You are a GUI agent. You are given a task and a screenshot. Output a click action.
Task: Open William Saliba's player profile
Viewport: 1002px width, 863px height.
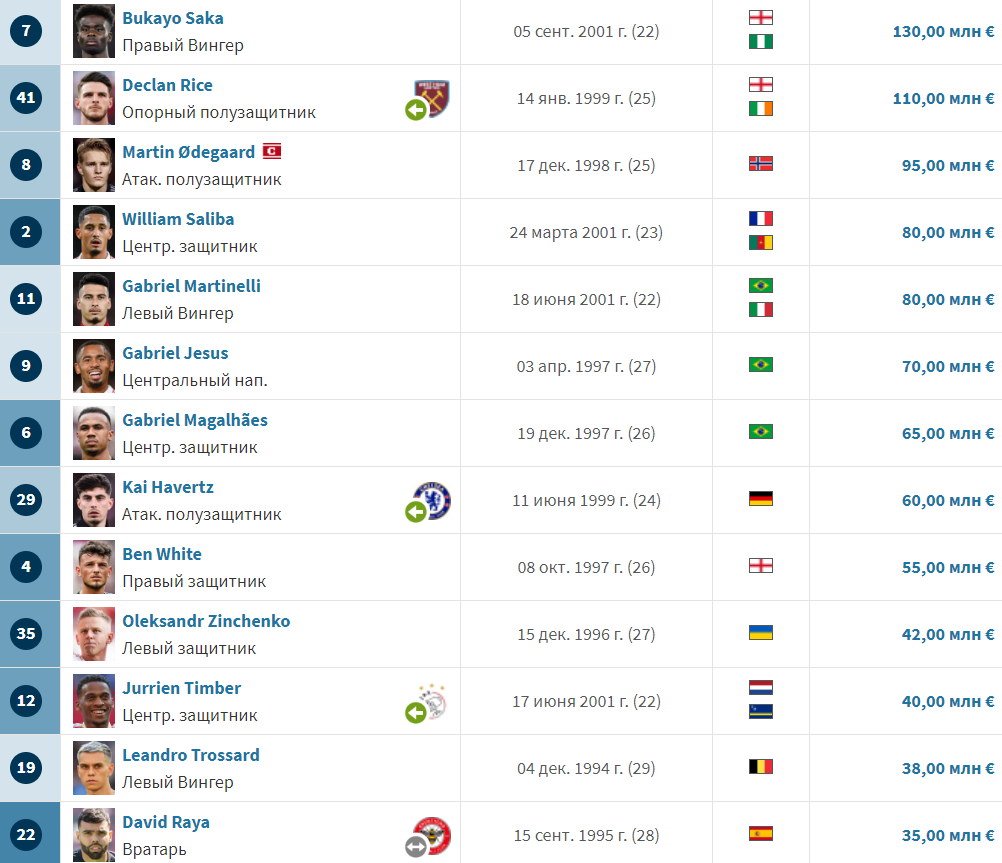[x=178, y=219]
